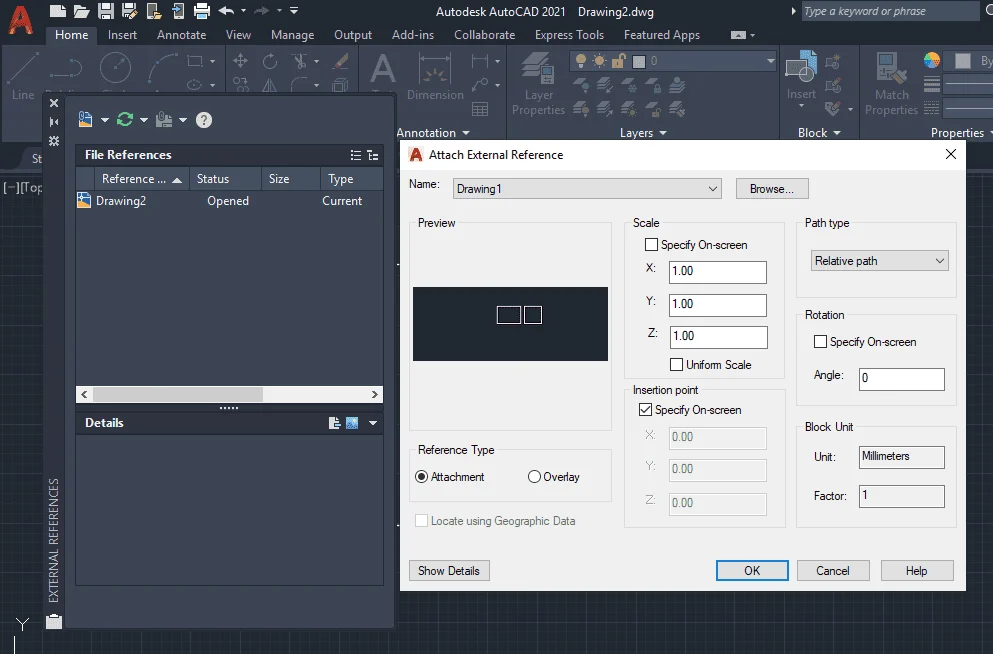The height and width of the screenshot is (654, 993).
Task: Click the Scale X value field
Action: (x=718, y=272)
